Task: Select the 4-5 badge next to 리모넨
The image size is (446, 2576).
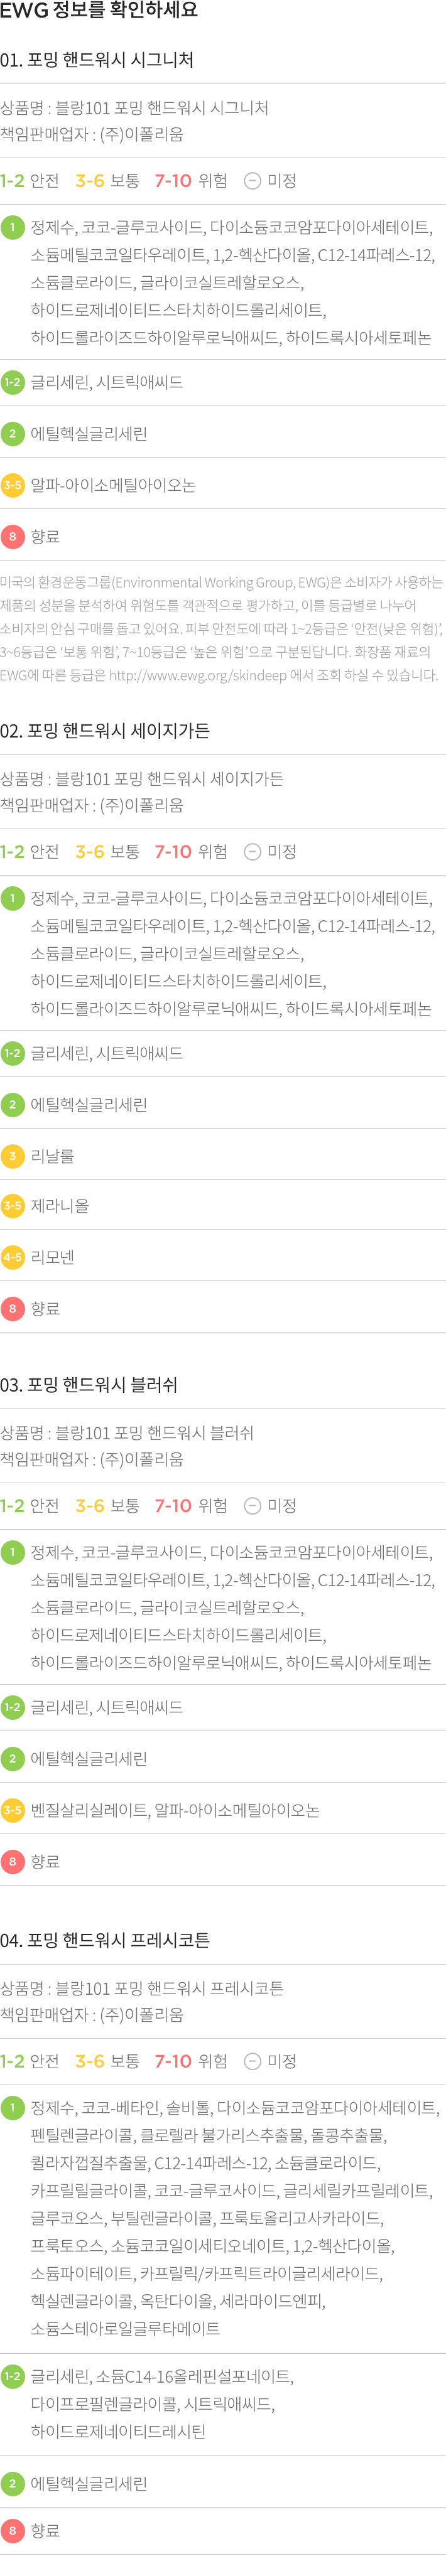Action: coord(12,1257)
